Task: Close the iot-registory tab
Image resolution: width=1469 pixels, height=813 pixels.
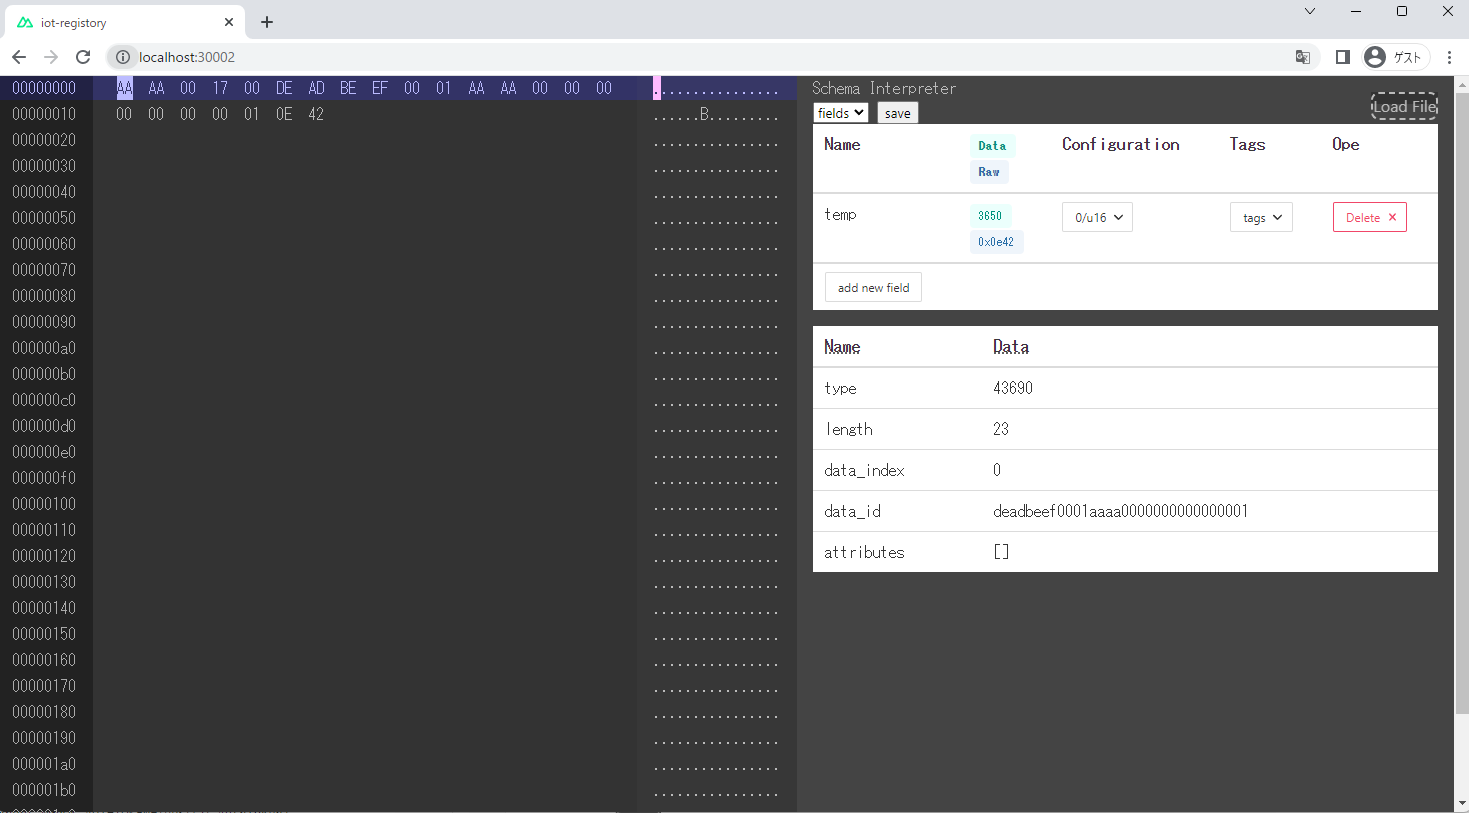Action: 229,22
